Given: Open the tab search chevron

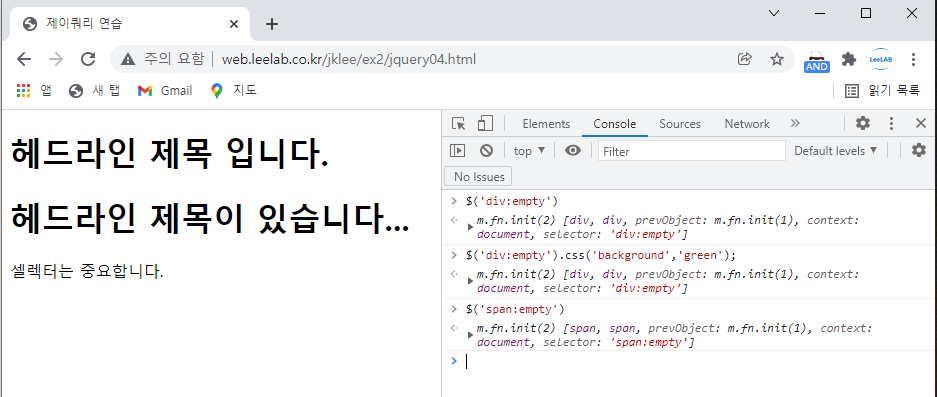Looking at the screenshot, I should (774, 13).
